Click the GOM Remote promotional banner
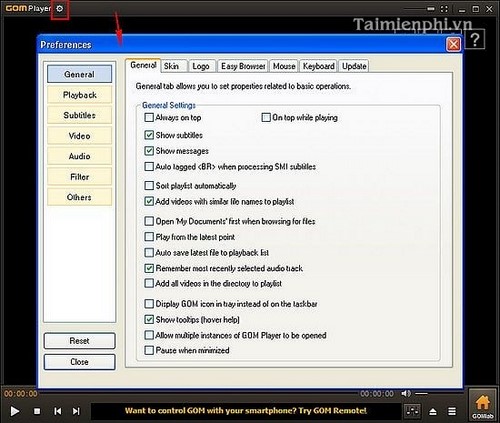 click(246, 411)
